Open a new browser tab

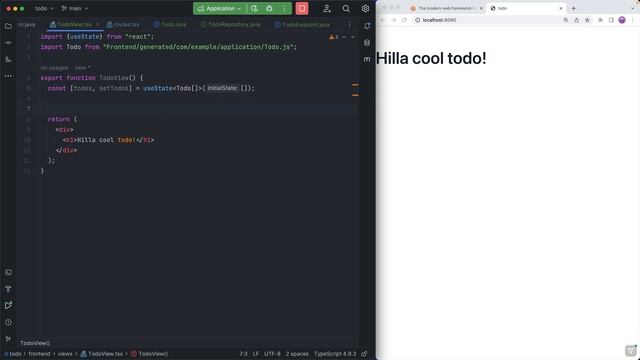tap(573, 8)
